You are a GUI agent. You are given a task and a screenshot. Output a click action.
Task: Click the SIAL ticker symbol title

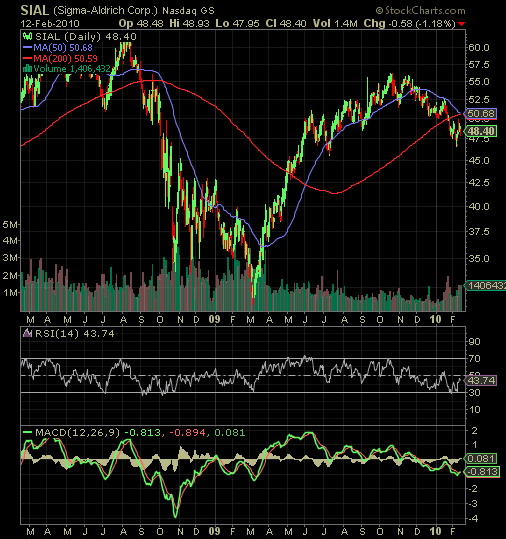click(x=34, y=10)
